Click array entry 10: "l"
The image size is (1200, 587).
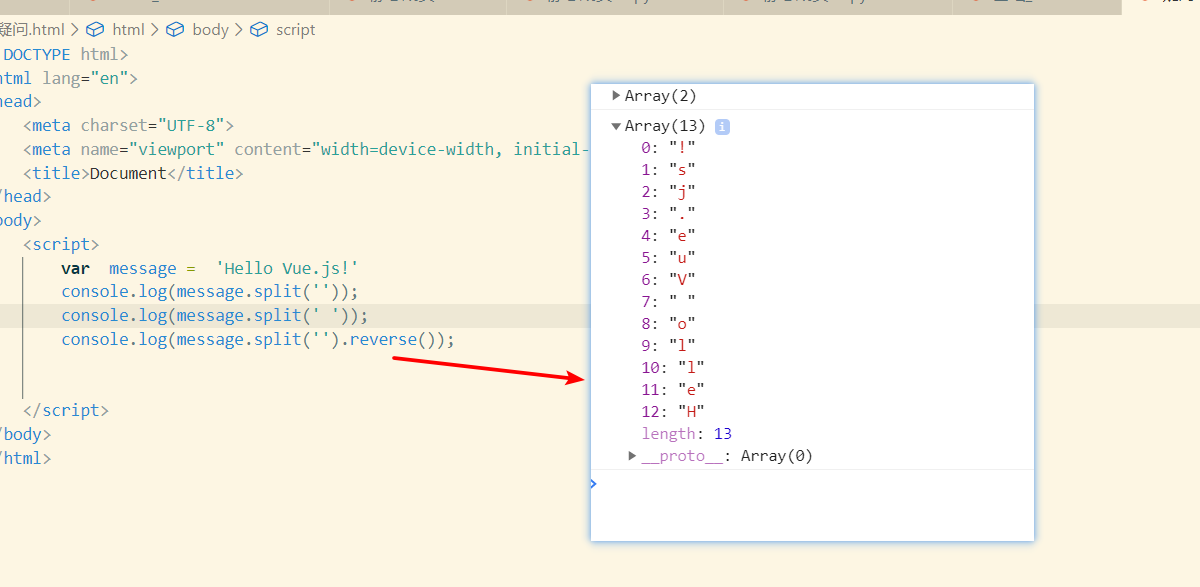point(673,368)
